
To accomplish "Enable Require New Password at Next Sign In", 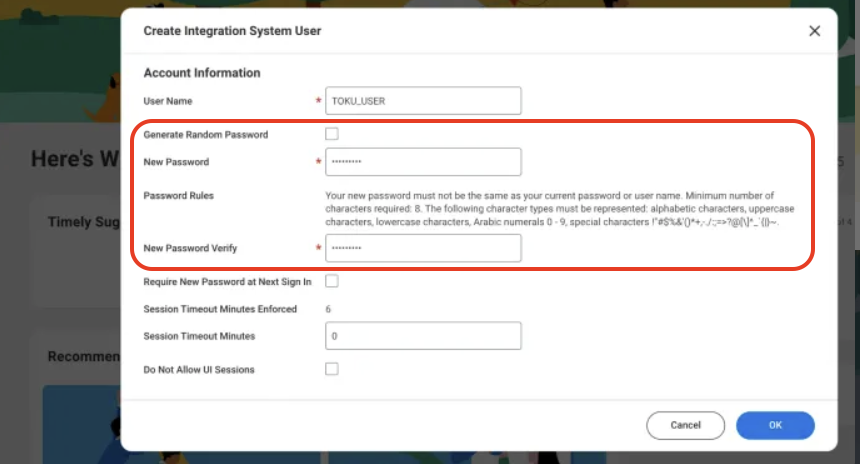I will [332, 281].
